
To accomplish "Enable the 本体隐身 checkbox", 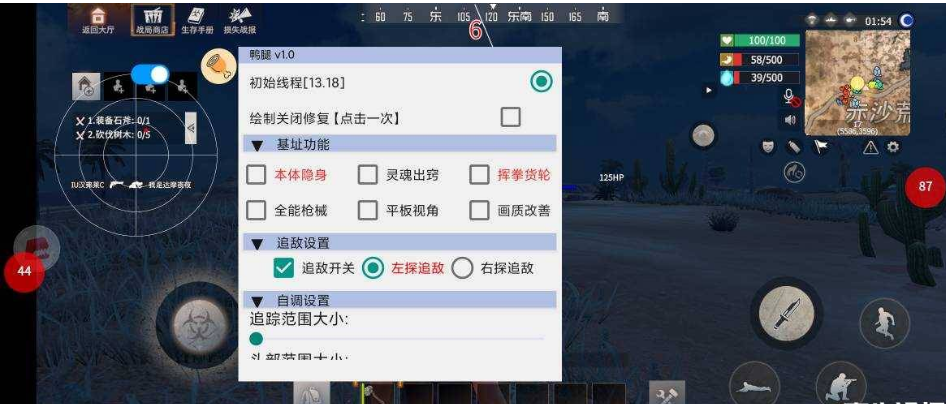I will [x=256, y=175].
